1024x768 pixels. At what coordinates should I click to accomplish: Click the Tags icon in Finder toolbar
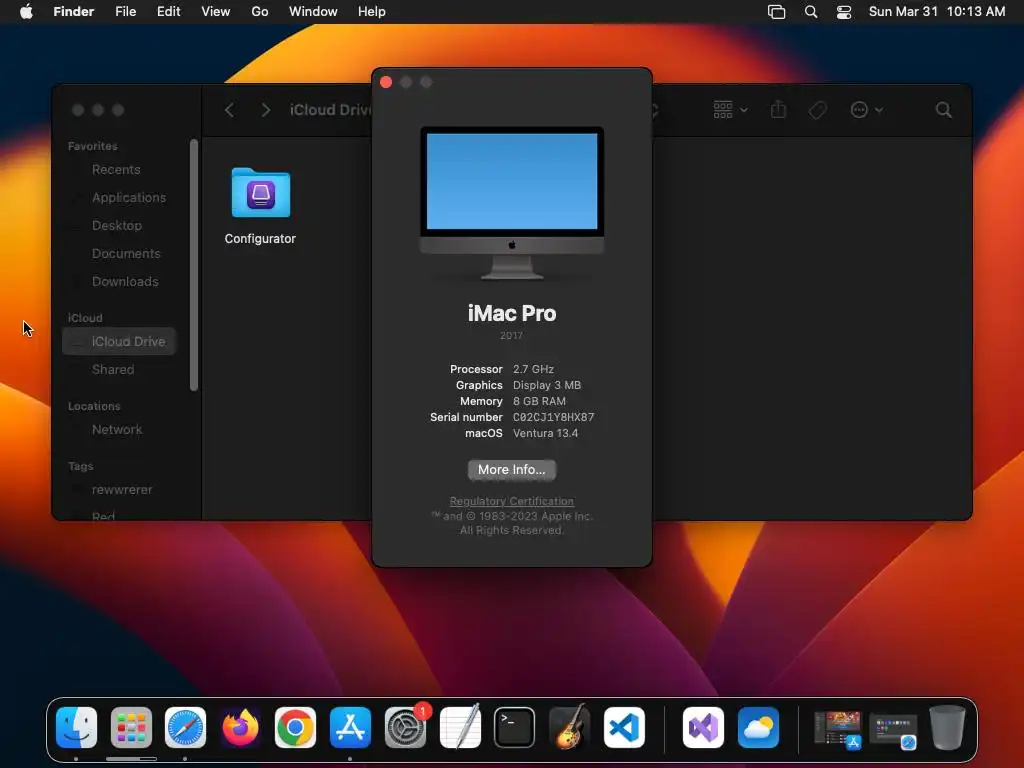click(817, 110)
